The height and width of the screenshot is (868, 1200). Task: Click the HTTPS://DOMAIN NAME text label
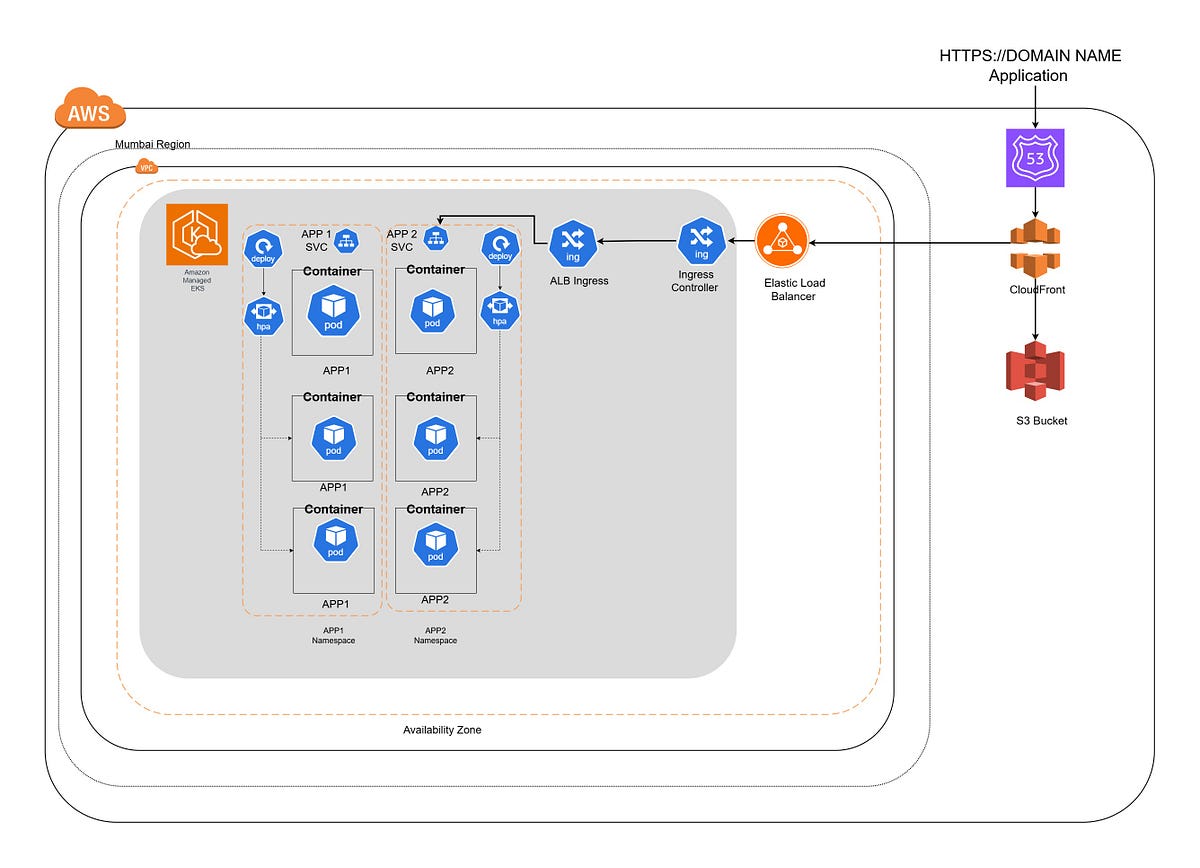pos(1030,56)
